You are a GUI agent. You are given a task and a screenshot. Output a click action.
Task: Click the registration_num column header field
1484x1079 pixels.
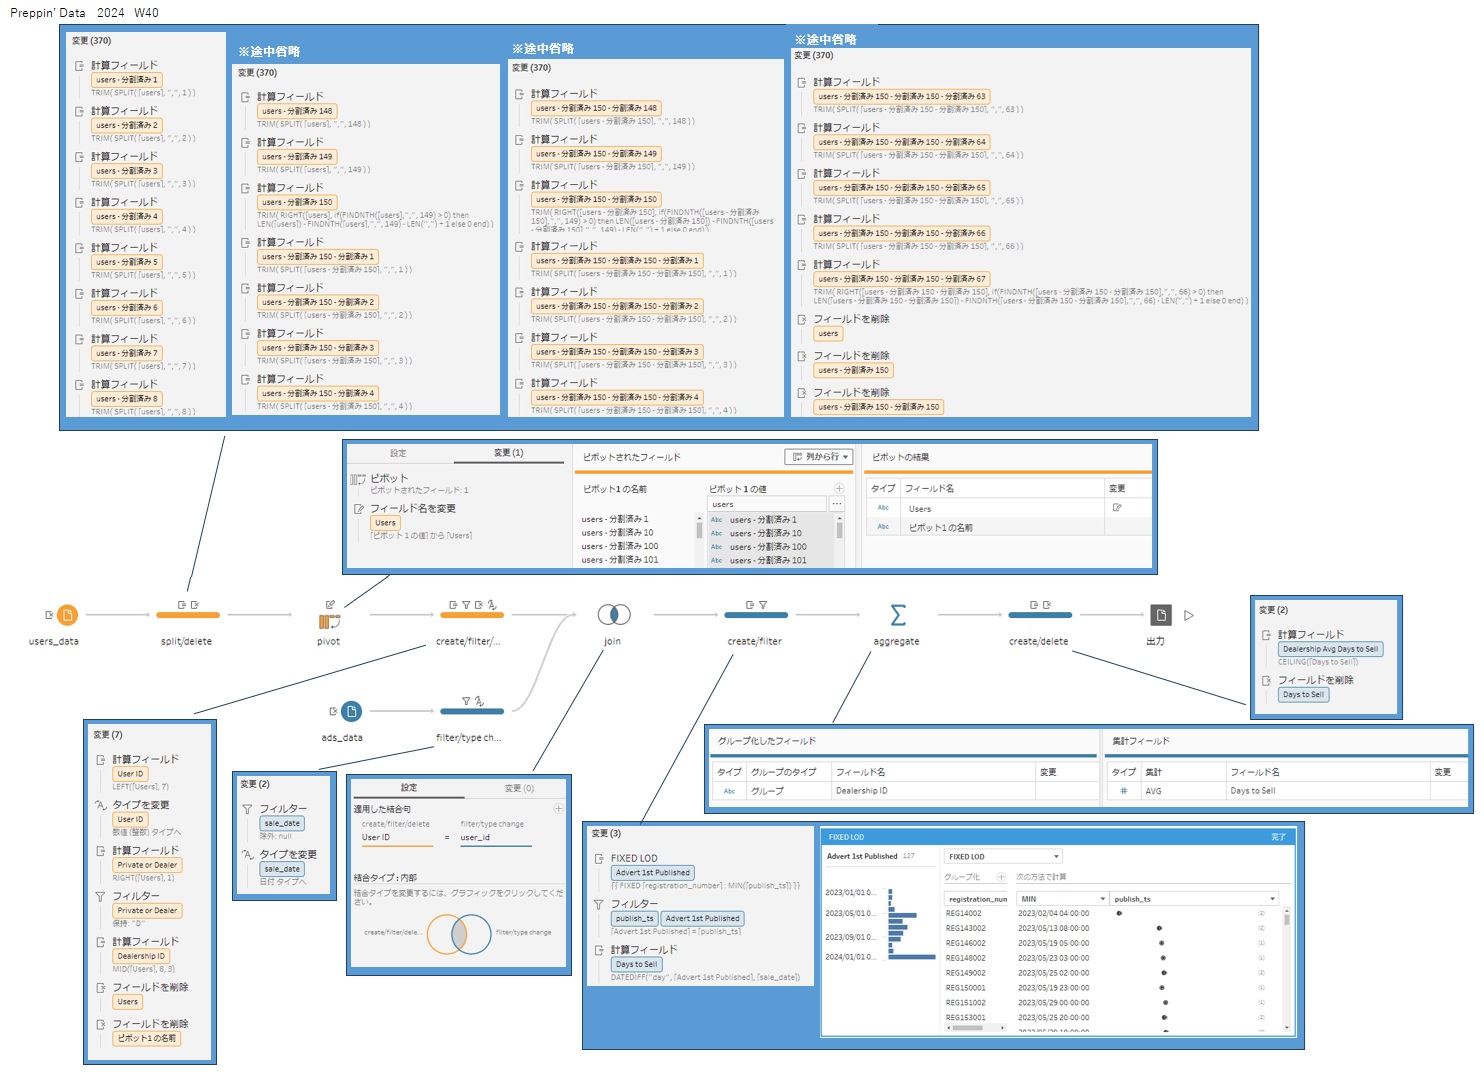pos(977,899)
